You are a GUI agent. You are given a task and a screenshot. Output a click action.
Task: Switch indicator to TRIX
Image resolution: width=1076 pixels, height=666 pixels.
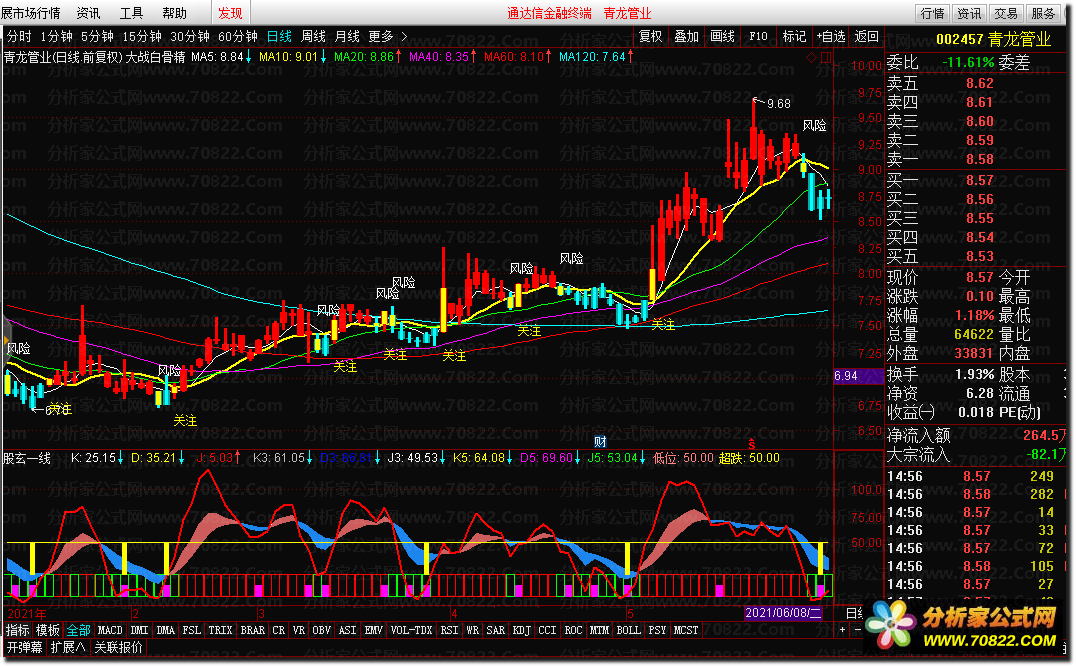coord(220,630)
